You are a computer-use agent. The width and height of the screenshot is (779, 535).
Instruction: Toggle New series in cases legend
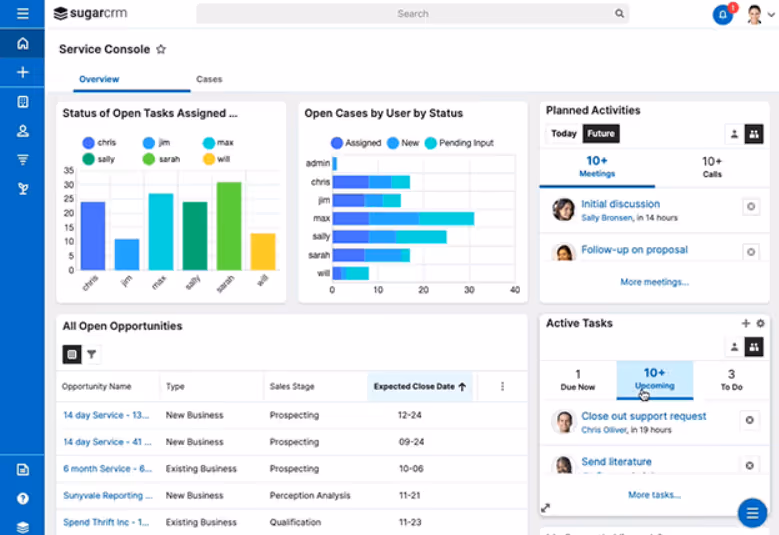(x=403, y=143)
